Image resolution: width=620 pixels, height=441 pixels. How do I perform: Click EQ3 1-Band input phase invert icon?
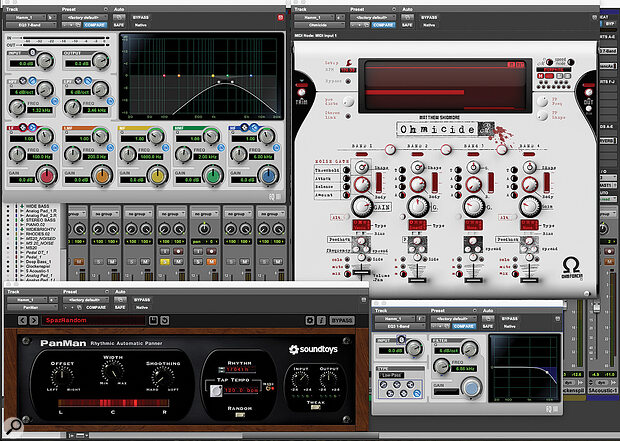point(401,339)
